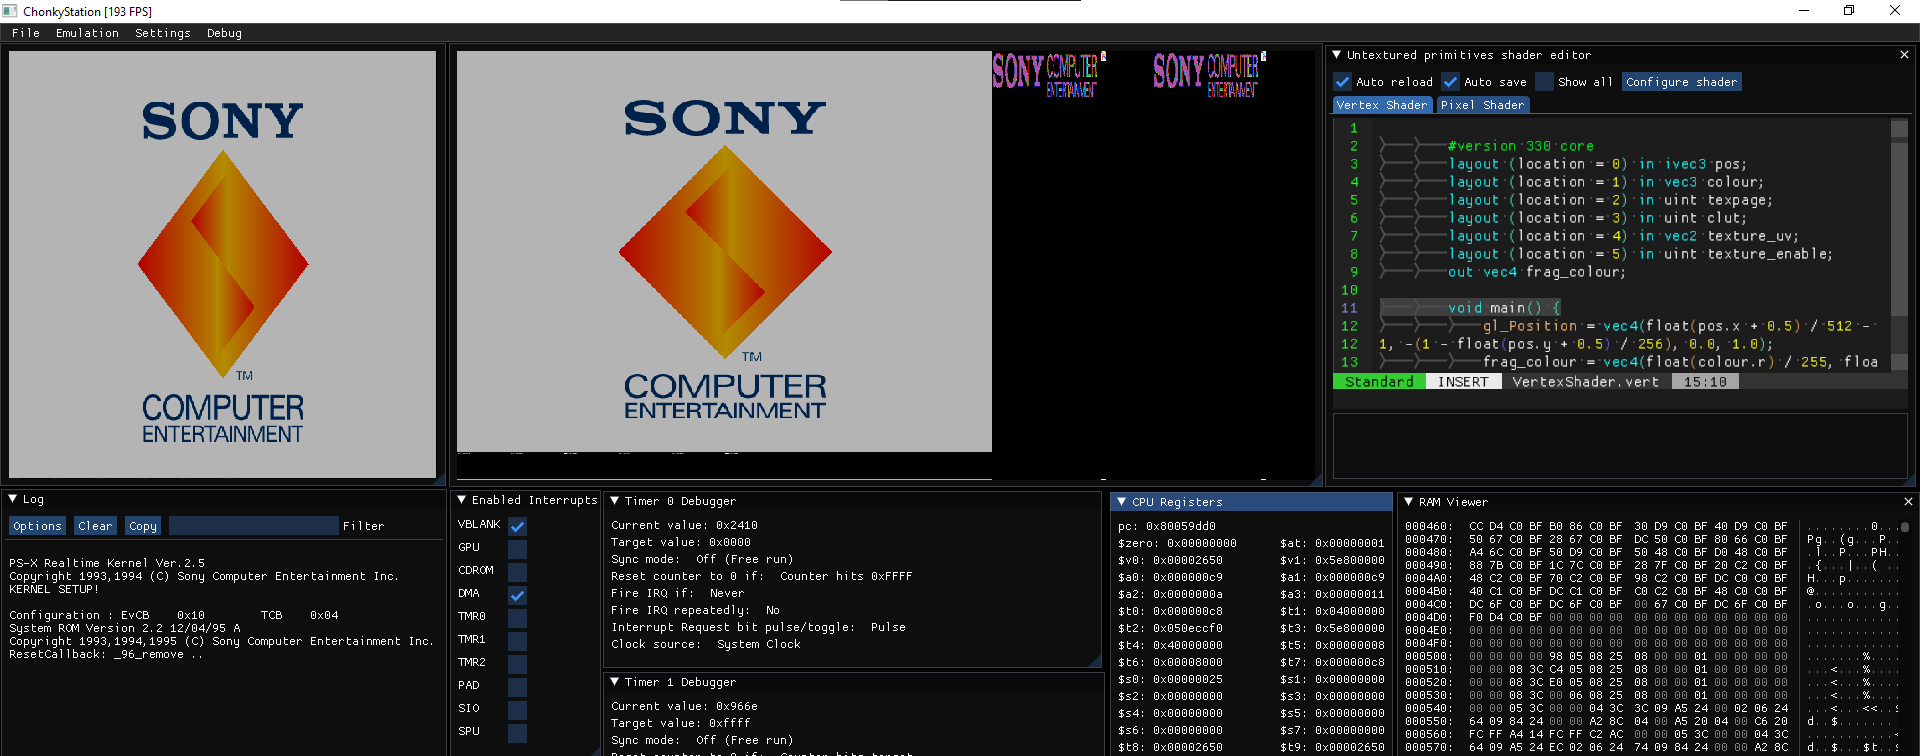The image size is (1920, 756).
Task: Collapse the Timer 0 Debugger section
Action: (615, 501)
